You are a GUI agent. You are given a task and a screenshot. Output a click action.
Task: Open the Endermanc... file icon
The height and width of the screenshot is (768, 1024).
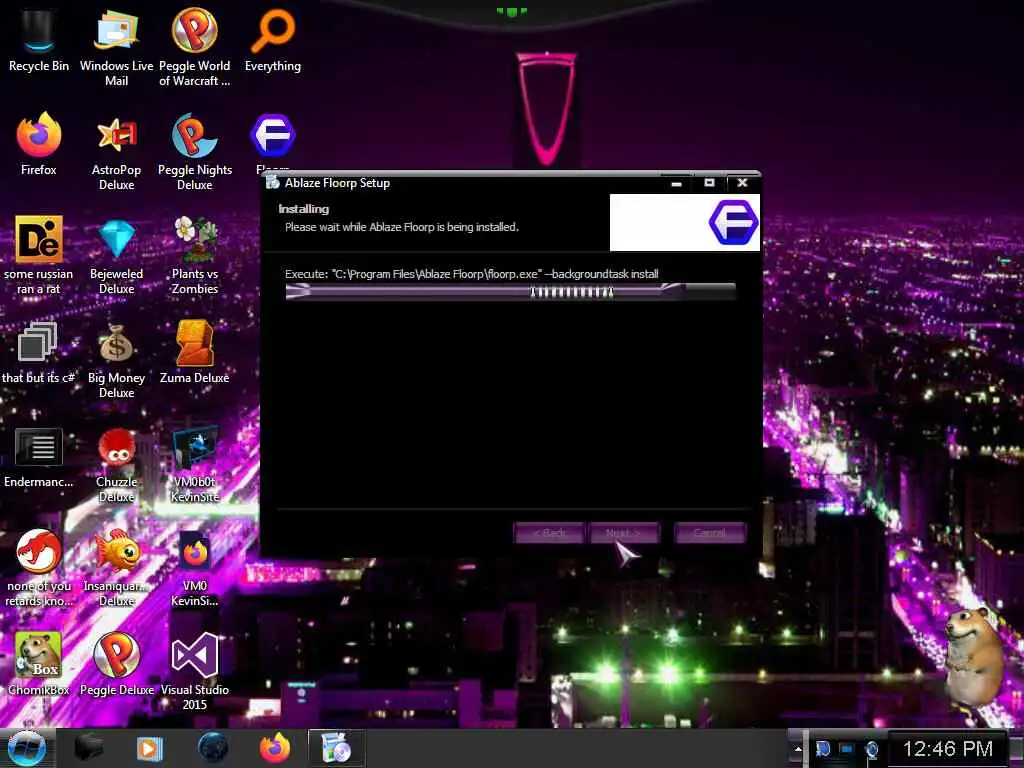pyautogui.click(x=39, y=457)
